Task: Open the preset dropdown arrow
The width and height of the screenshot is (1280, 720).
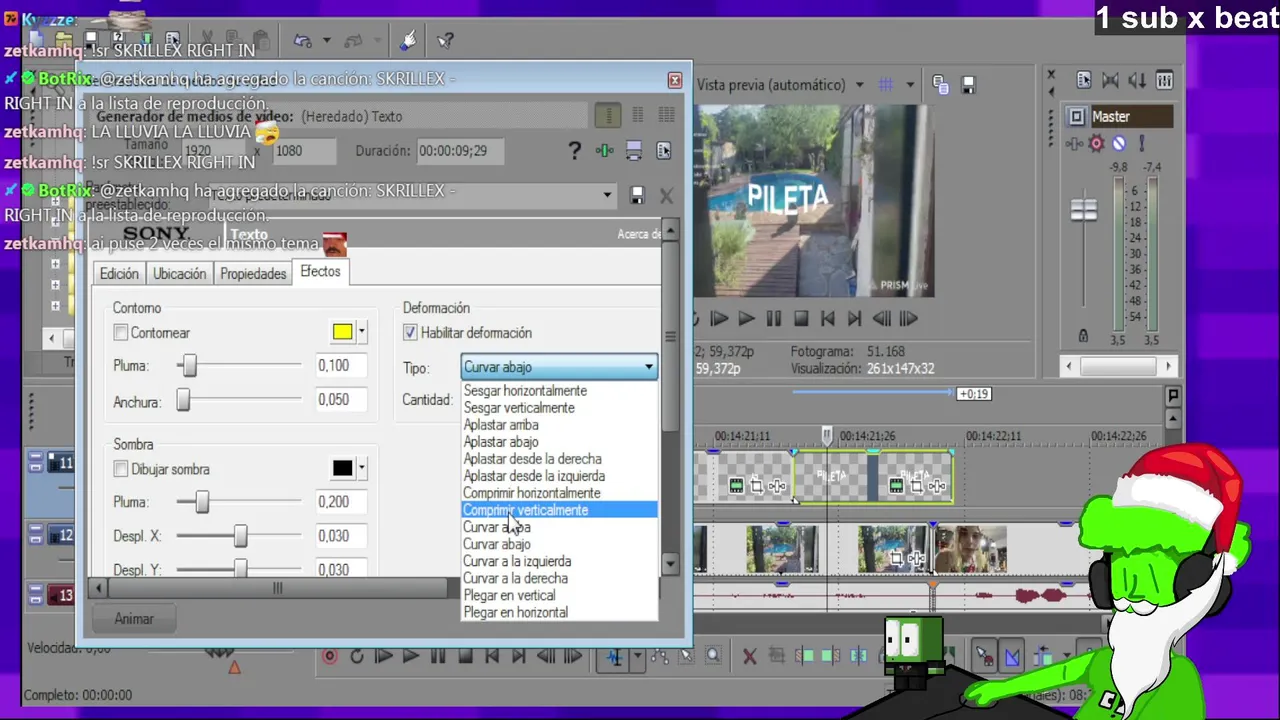Action: pyautogui.click(x=607, y=195)
